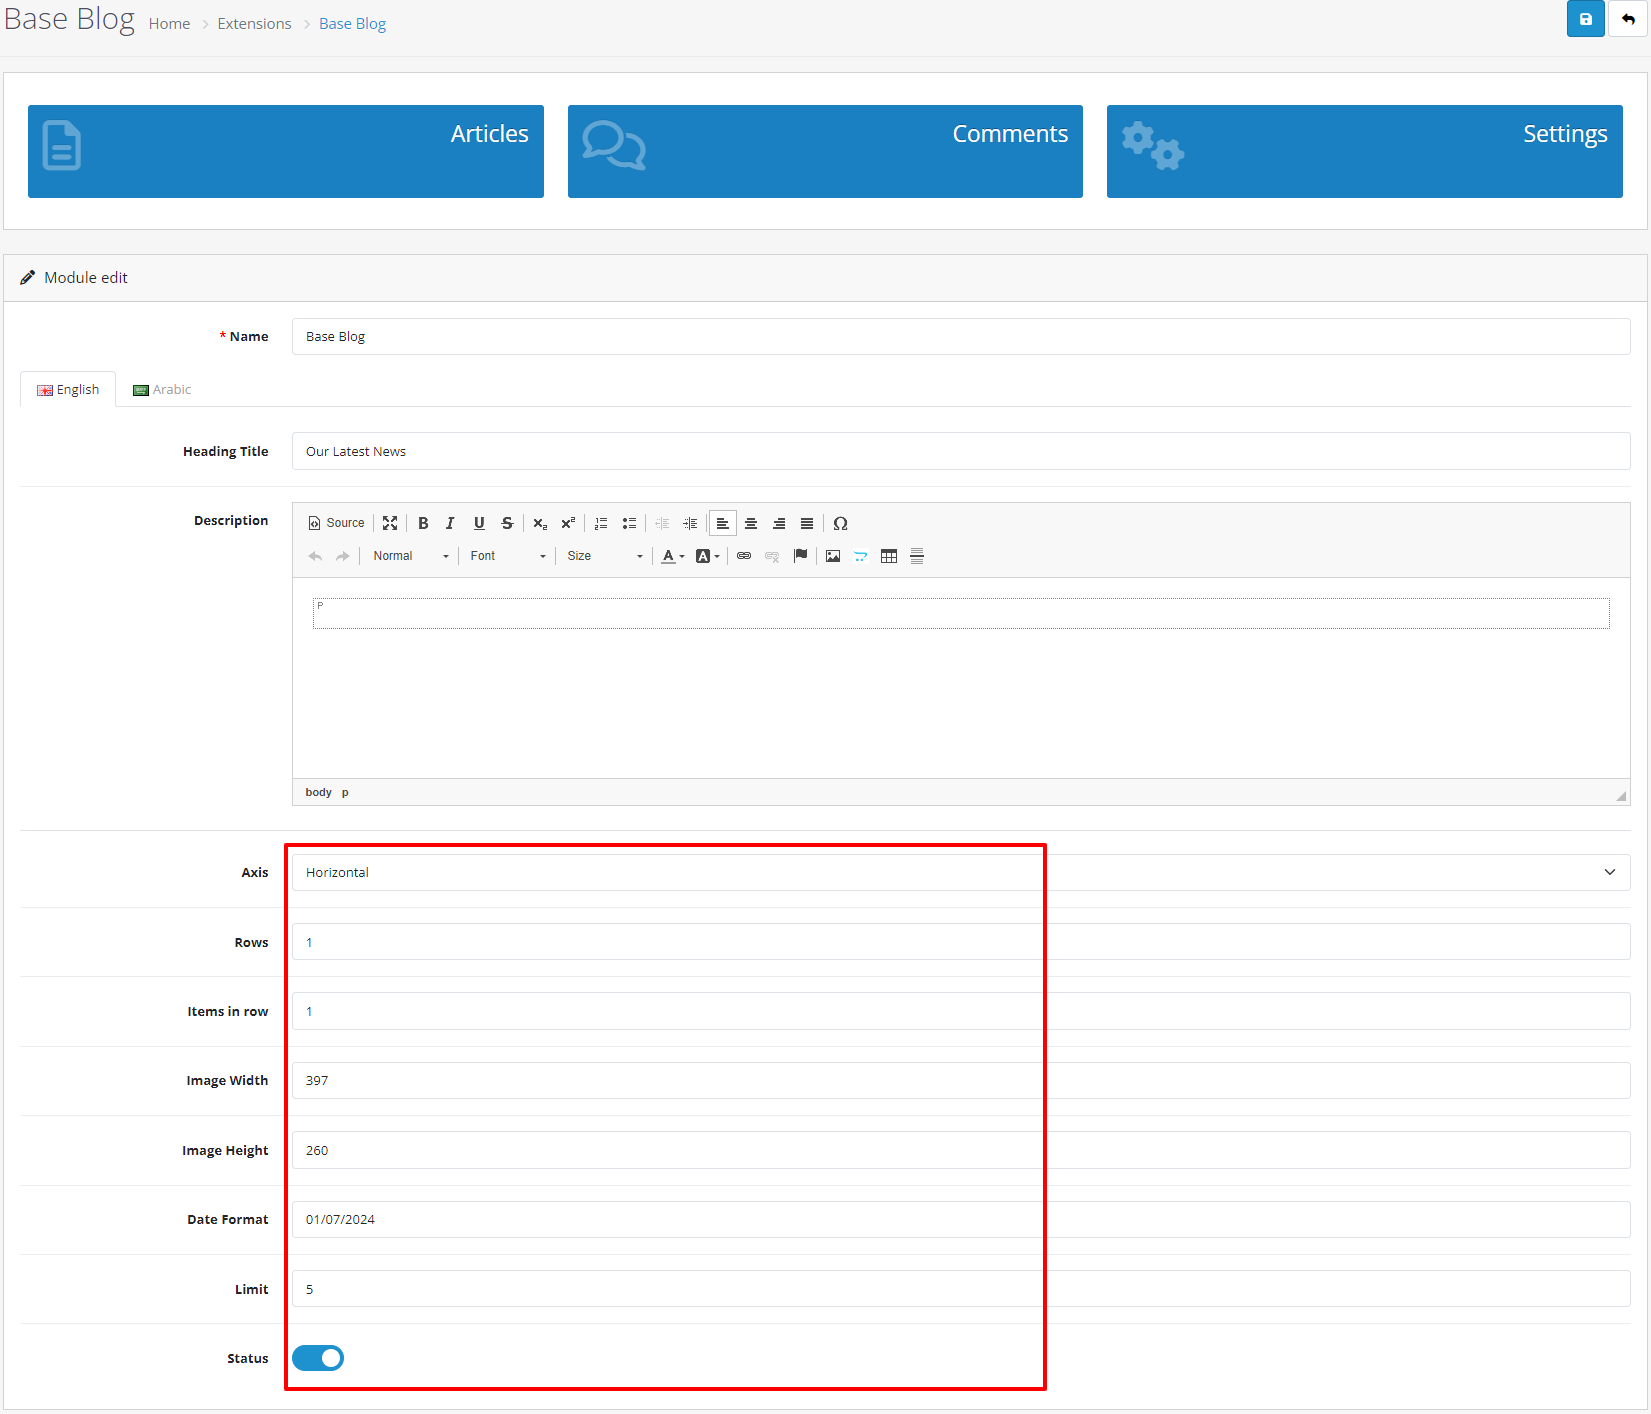Toggle Source view in editor
This screenshot has width=1651, height=1414.
pos(336,523)
